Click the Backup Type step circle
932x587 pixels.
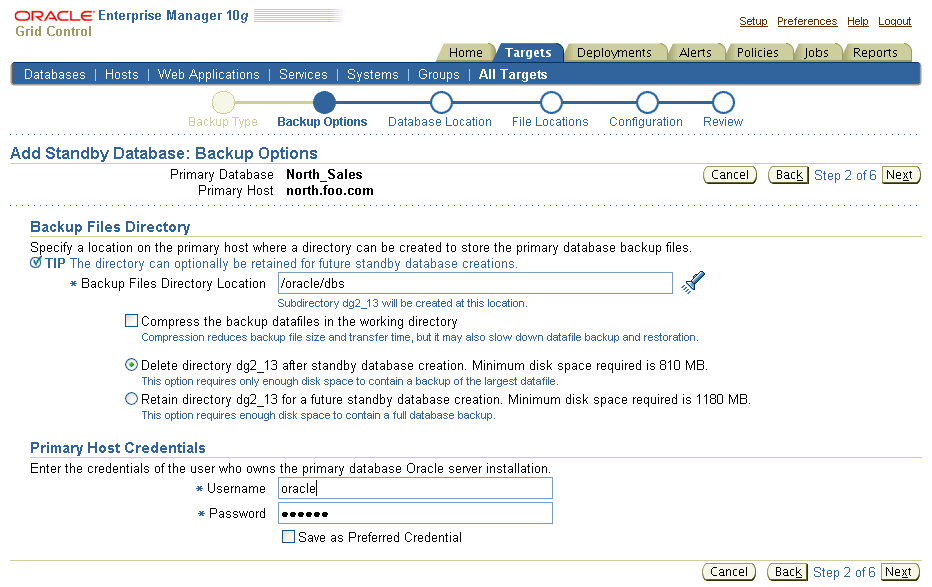221,101
